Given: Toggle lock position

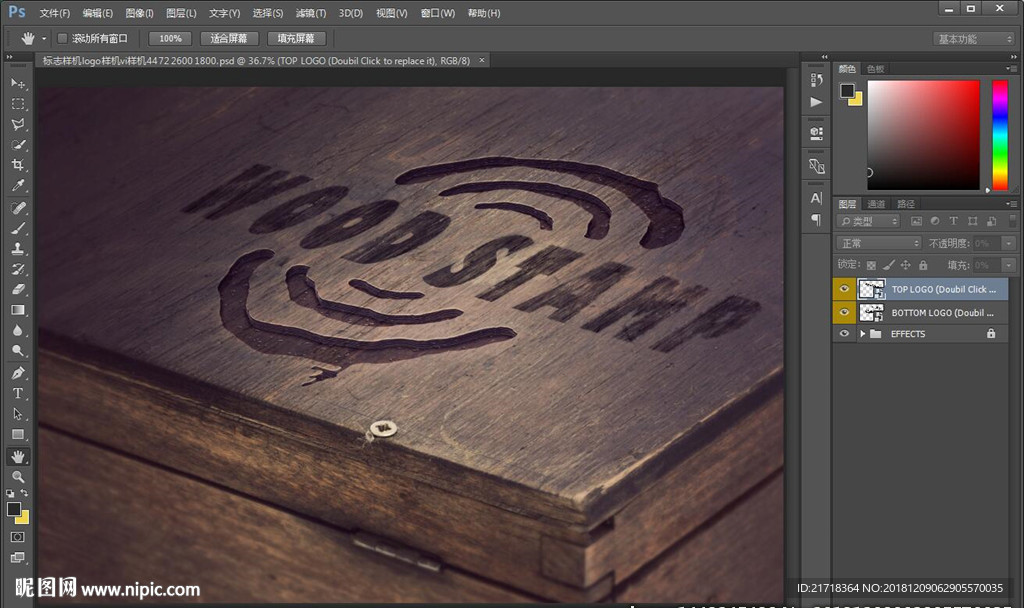Looking at the screenshot, I should 905,265.
